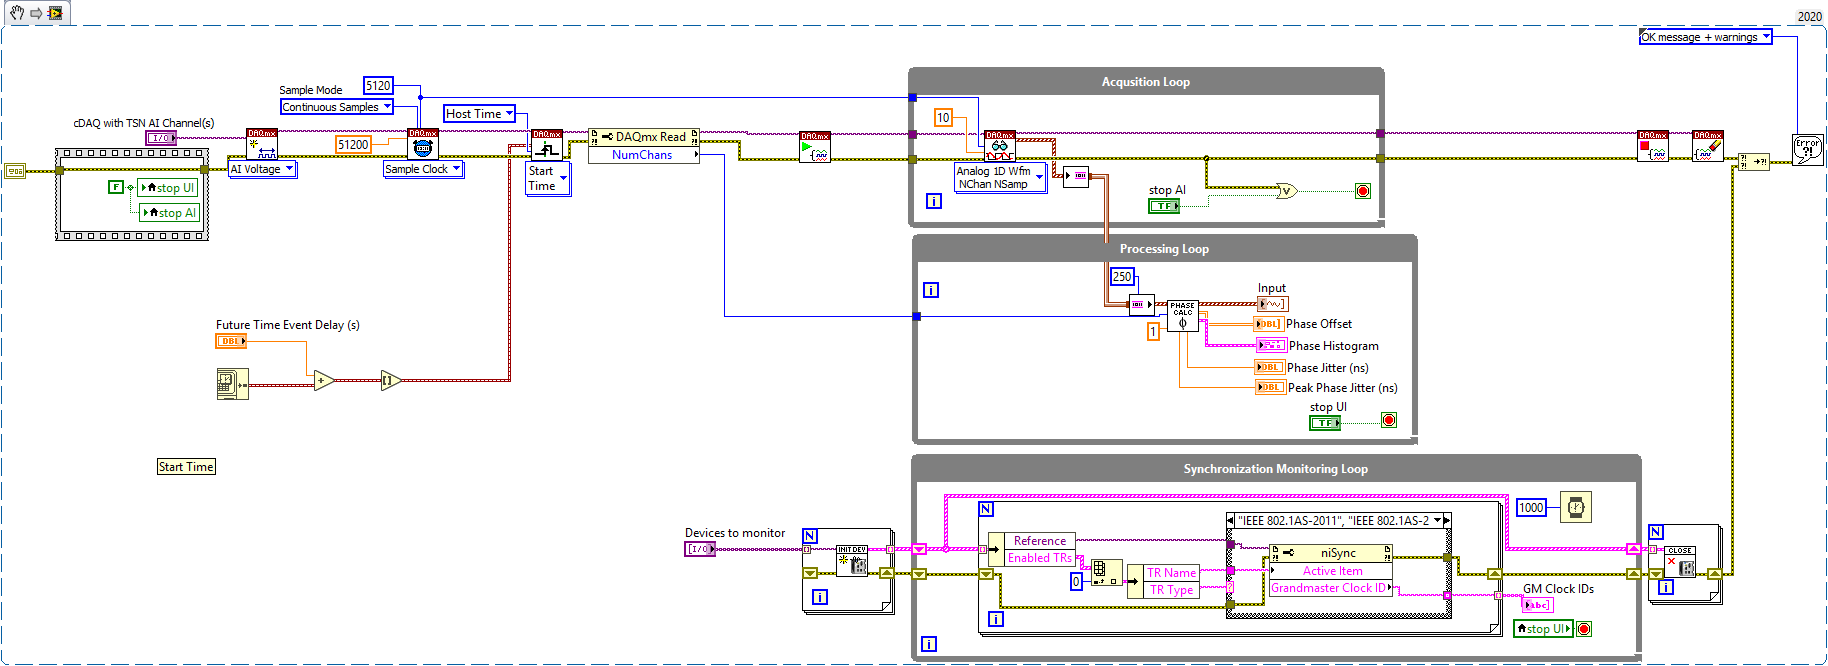
Task: Select the Get Date/Time function icon
Action: coord(232,384)
